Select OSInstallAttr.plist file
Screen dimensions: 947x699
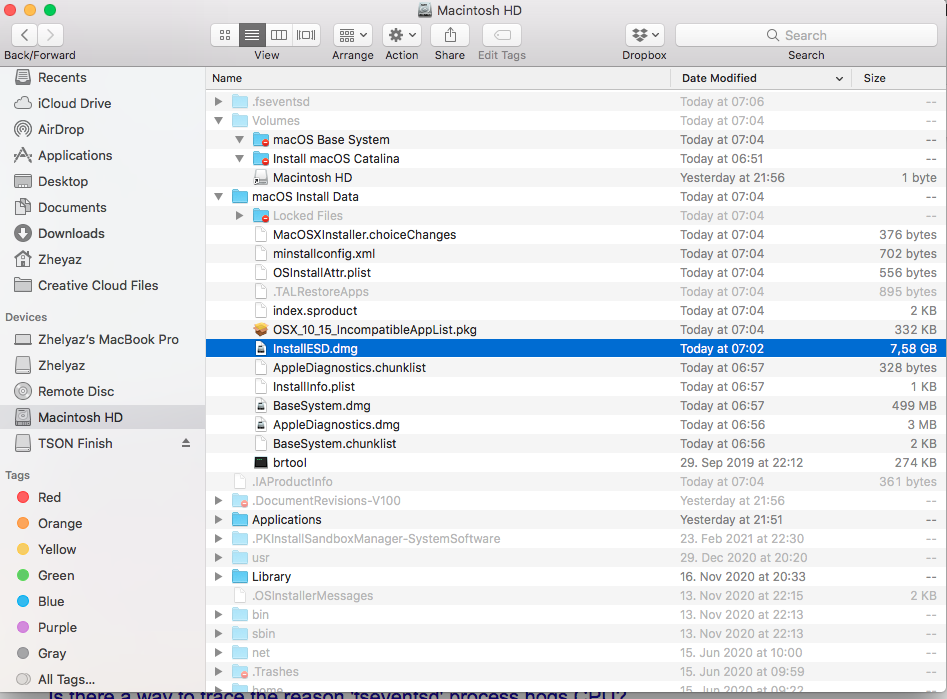pos(576,272)
